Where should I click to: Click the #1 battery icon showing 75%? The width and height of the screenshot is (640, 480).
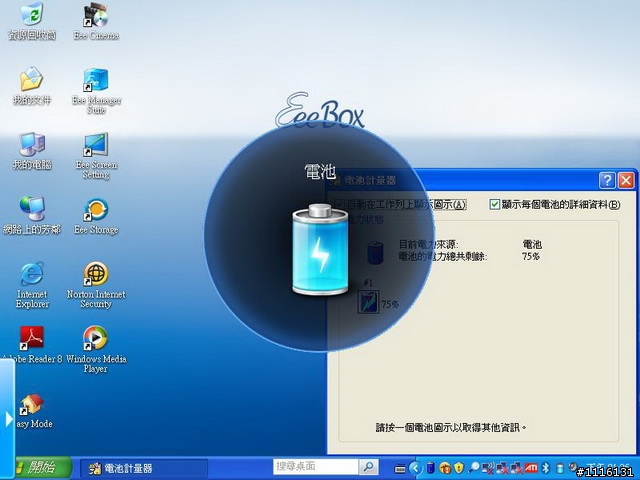369,302
